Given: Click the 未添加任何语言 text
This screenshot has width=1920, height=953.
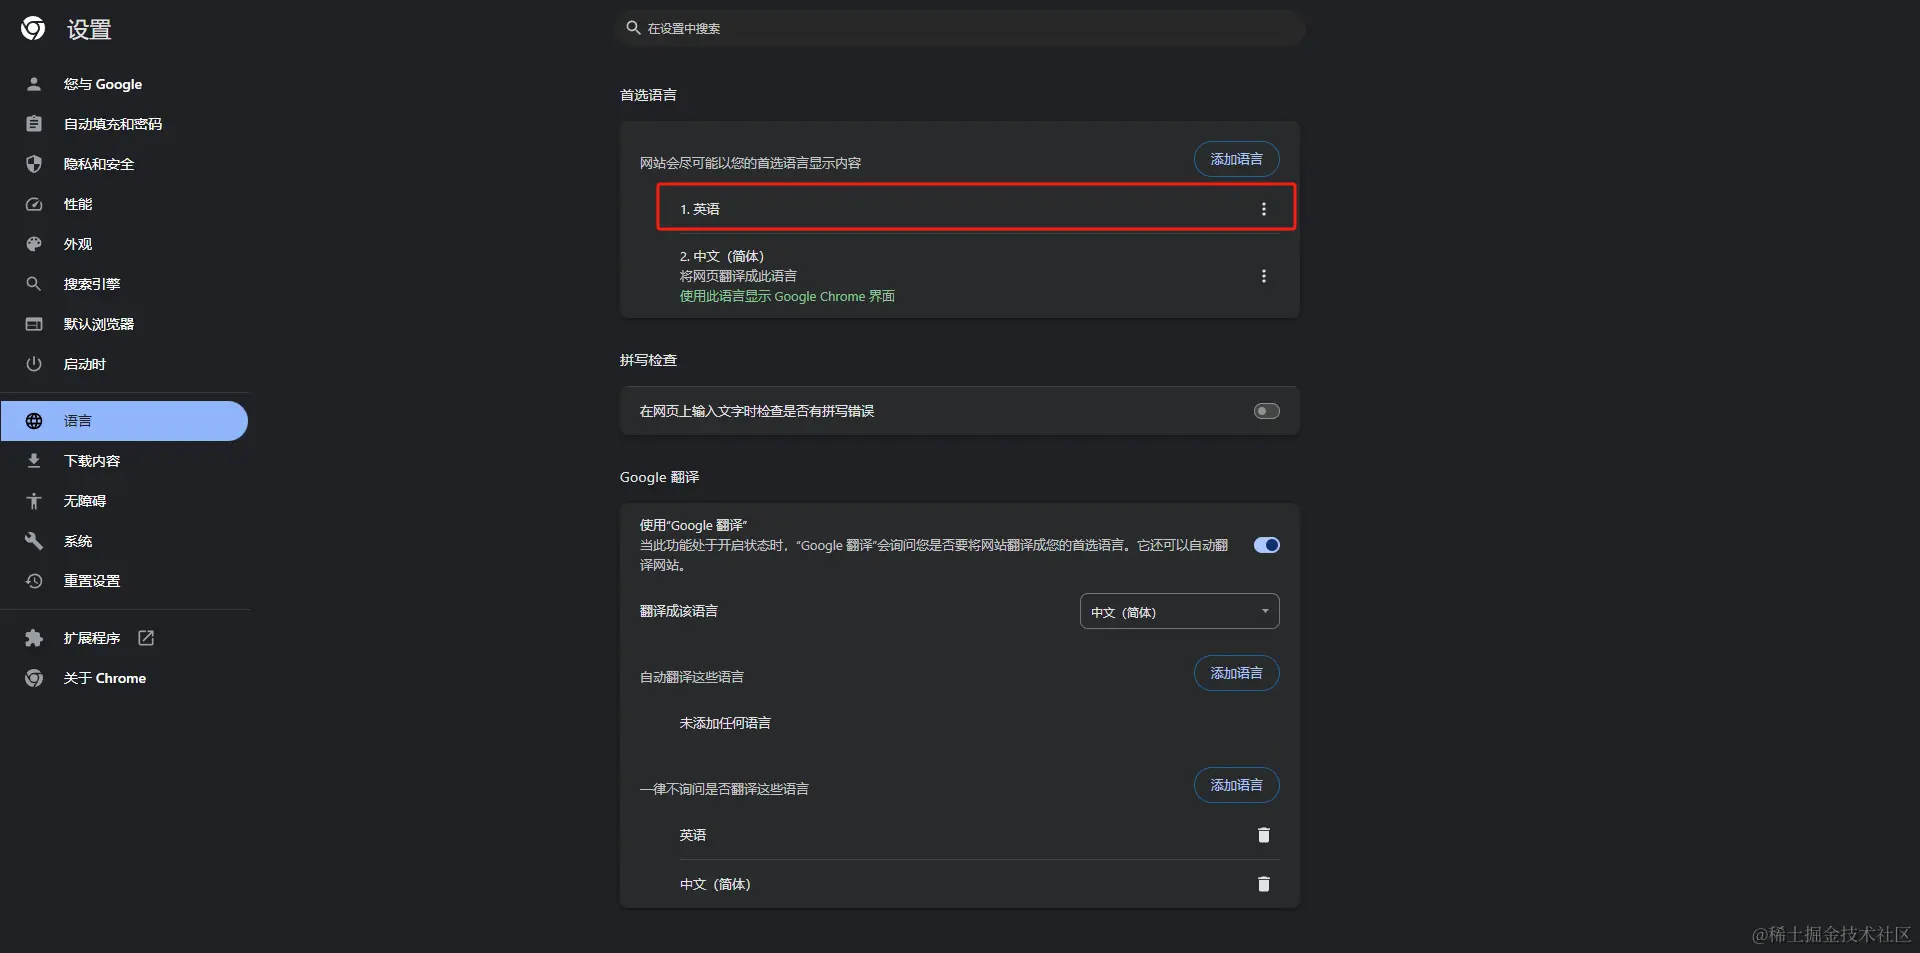Looking at the screenshot, I should pyautogui.click(x=725, y=723).
